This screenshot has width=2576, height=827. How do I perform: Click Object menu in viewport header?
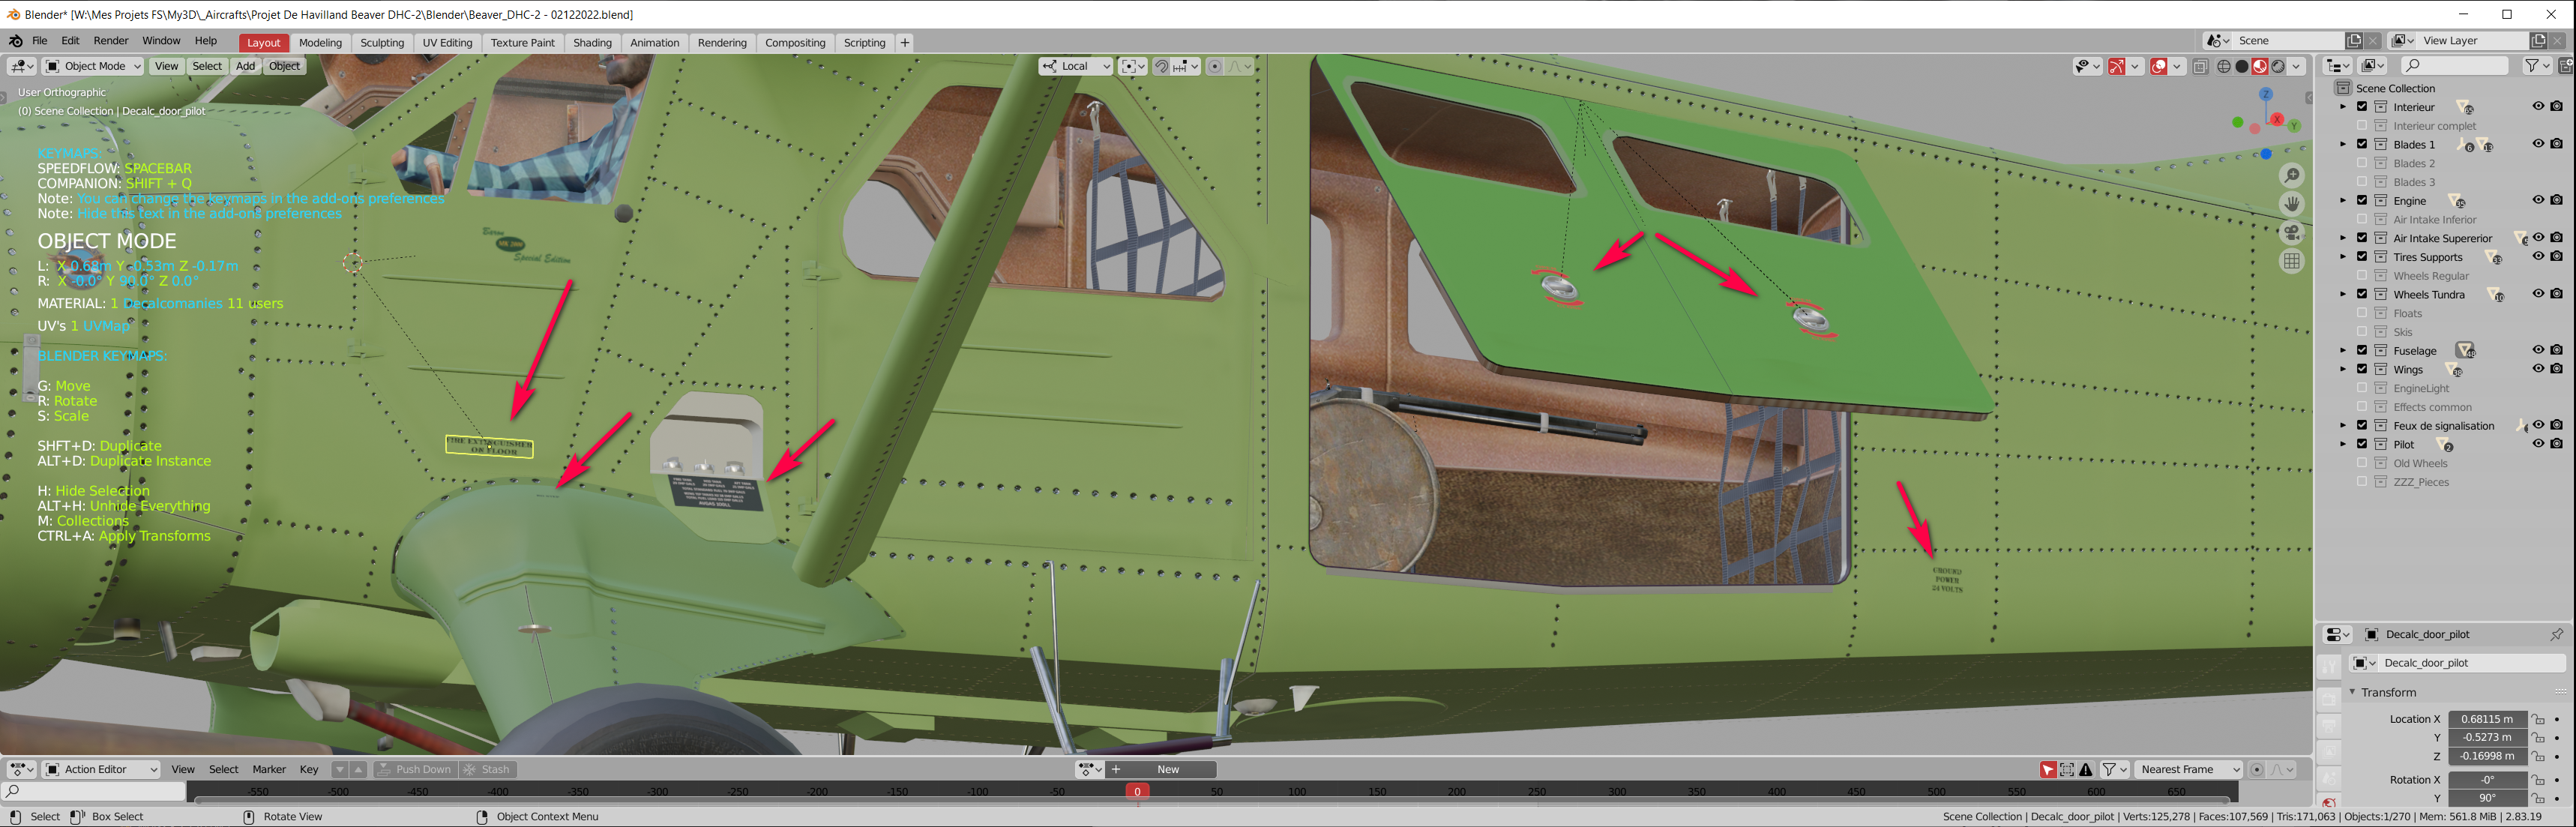point(284,66)
